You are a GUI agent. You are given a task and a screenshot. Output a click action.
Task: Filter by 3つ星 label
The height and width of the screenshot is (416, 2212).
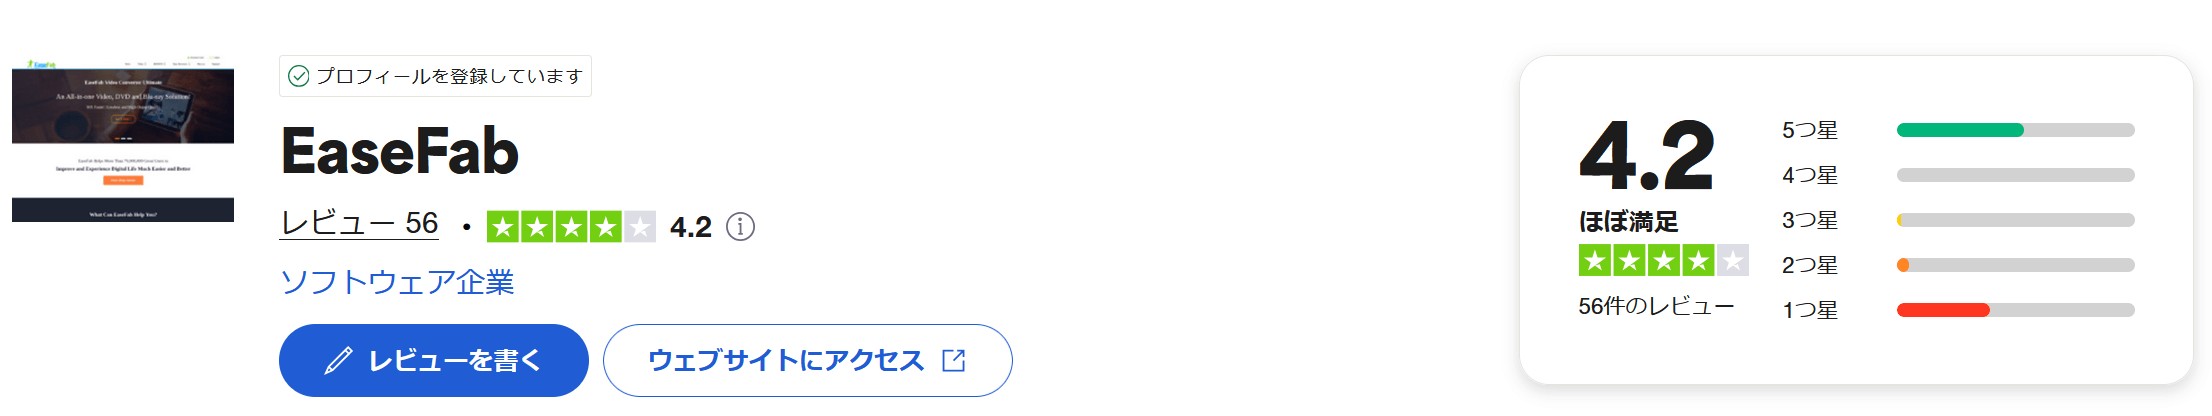tap(1810, 220)
